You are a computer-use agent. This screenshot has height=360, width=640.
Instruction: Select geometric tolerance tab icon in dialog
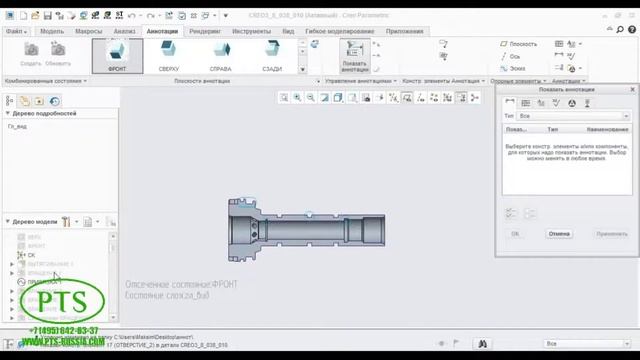coord(526,103)
